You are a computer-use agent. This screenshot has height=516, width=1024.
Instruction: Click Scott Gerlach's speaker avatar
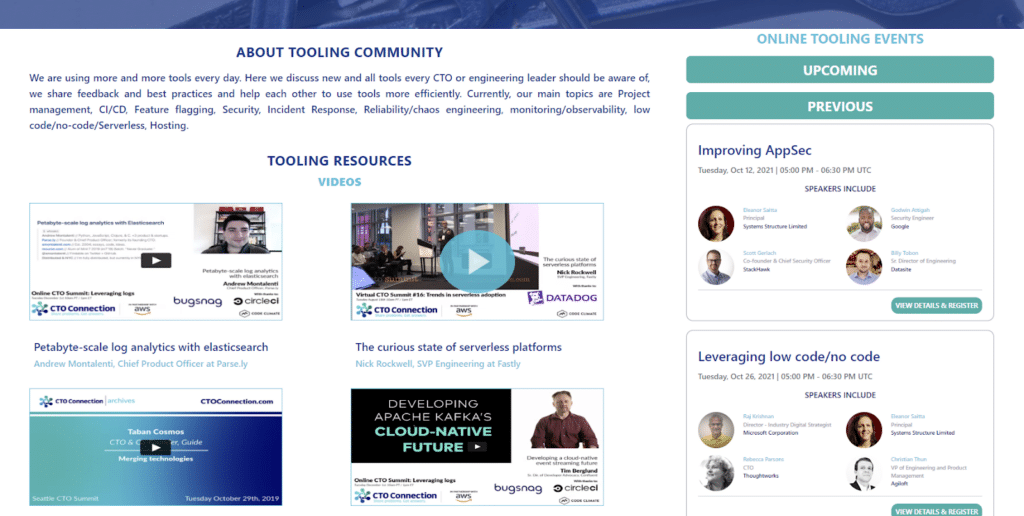716,267
